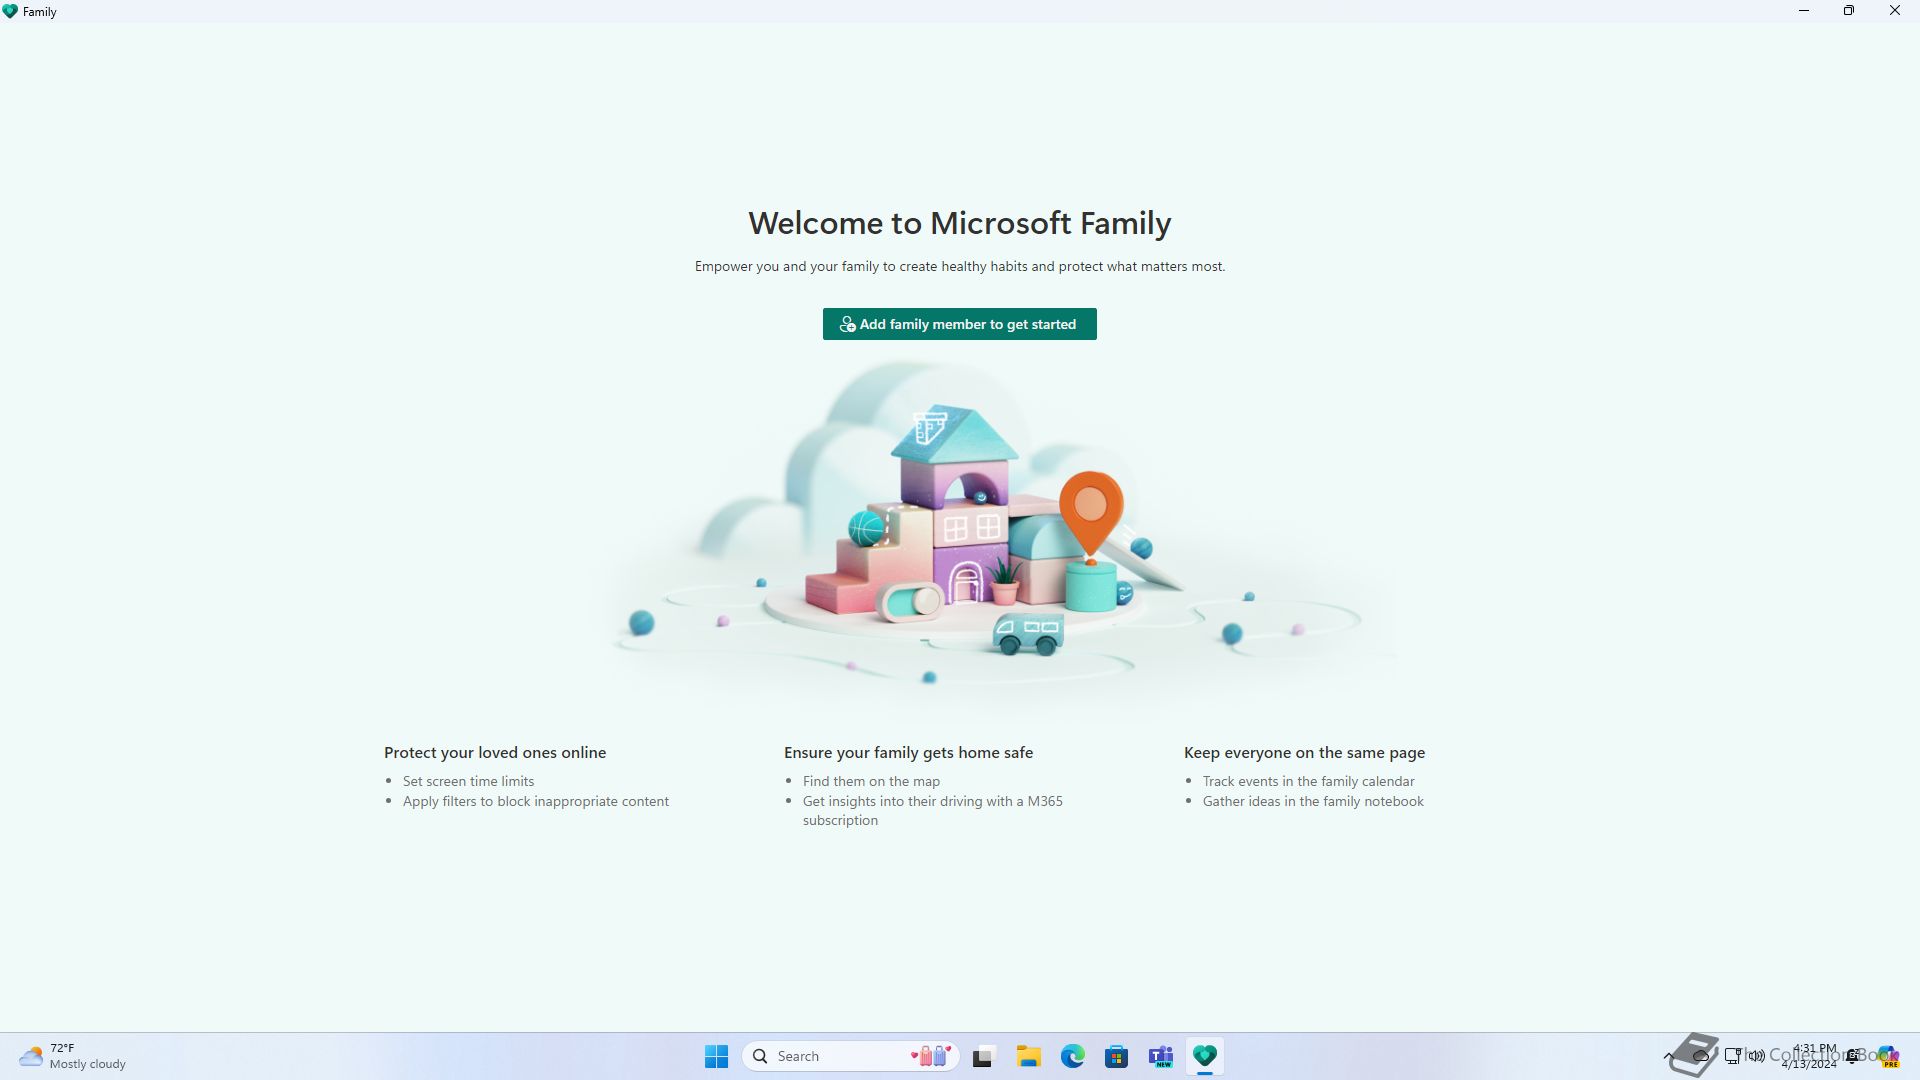The width and height of the screenshot is (1920, 1080).
Task: Click "Set screen time limits" bullet text
Action: pos(468,781)
